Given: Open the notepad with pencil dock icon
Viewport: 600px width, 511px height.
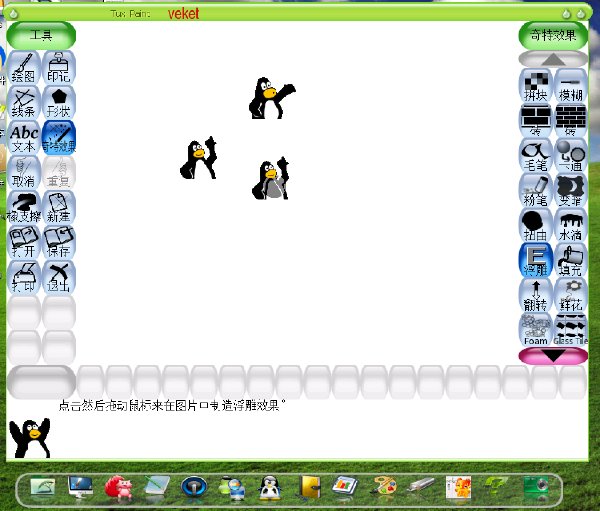Looking at the screenshot, I should coord(157,486).
